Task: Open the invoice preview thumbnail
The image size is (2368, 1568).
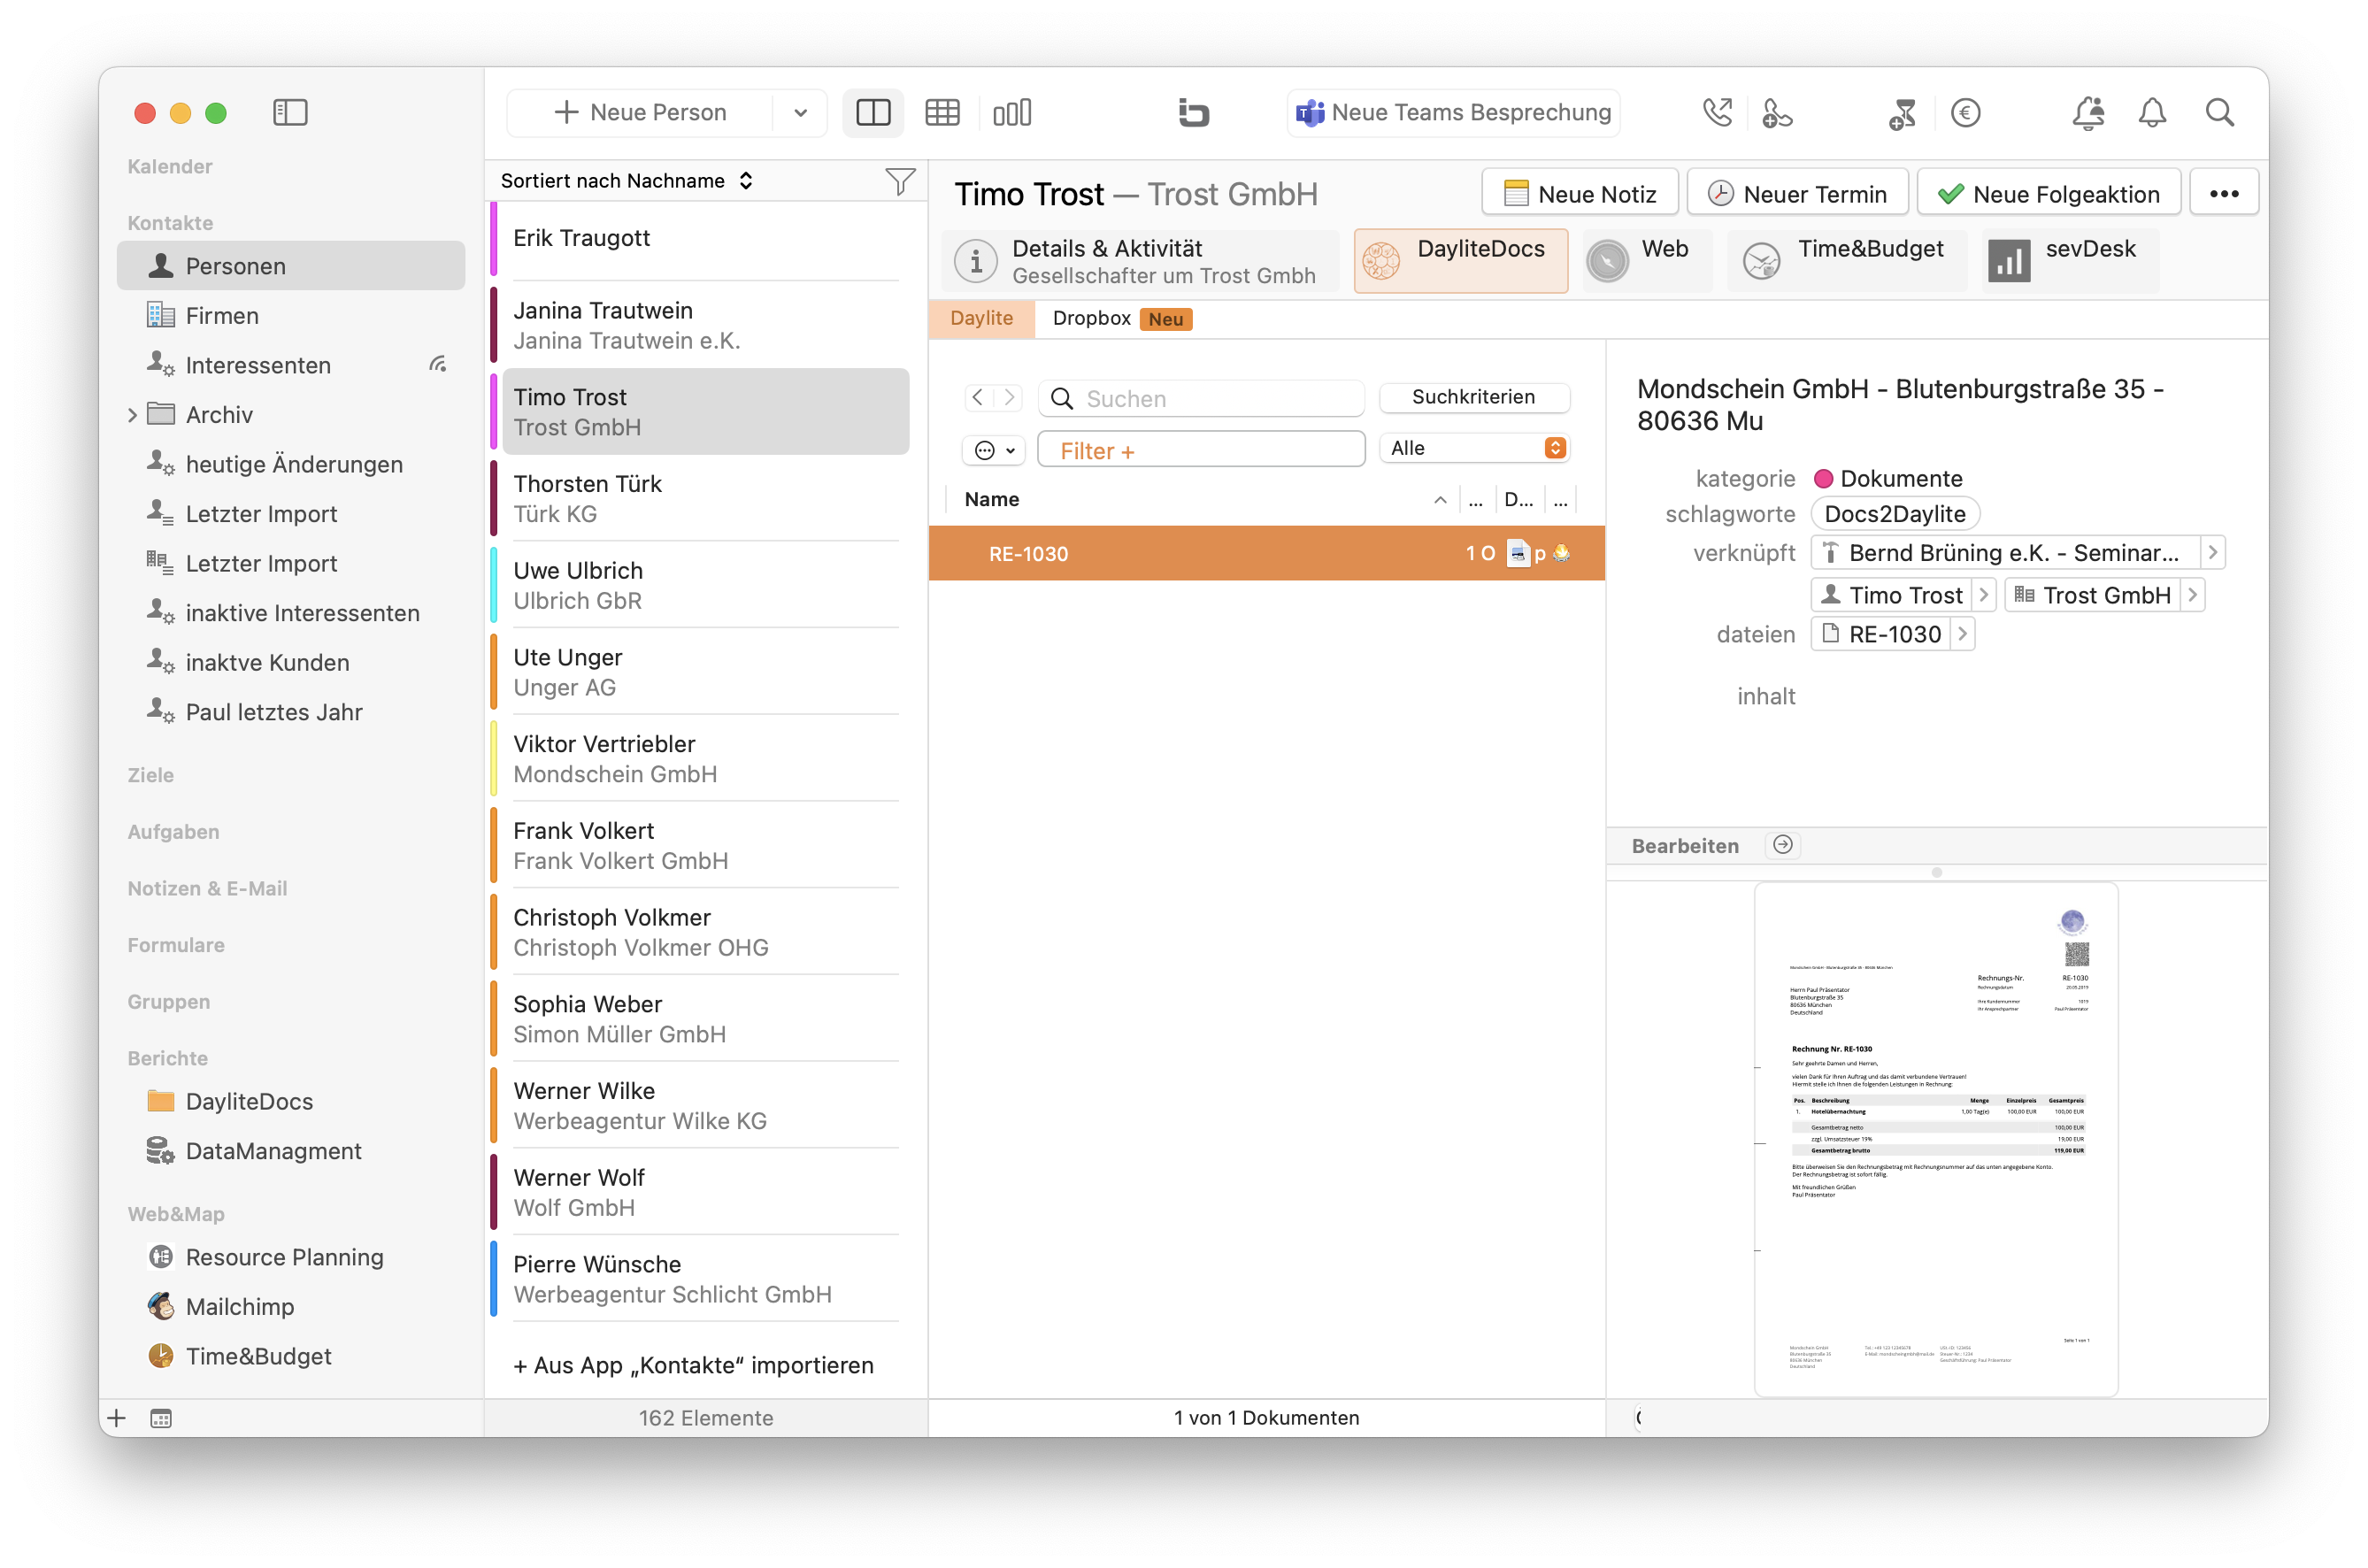Action: pos(1936,1138)
